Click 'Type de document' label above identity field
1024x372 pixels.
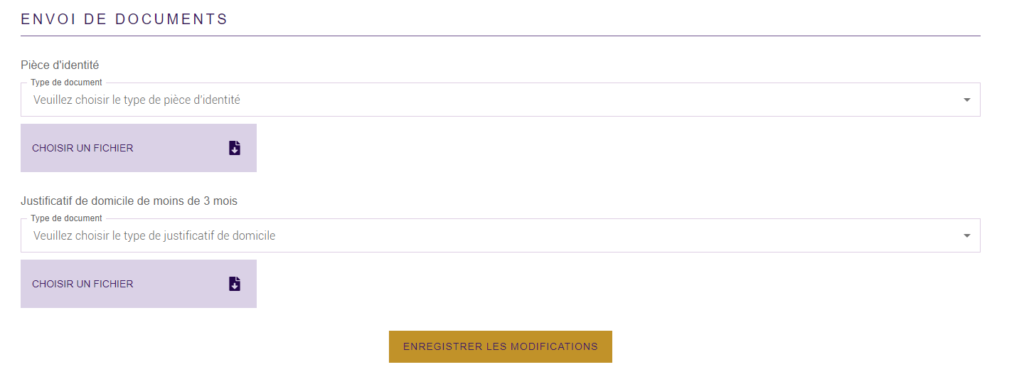point(66,83)
